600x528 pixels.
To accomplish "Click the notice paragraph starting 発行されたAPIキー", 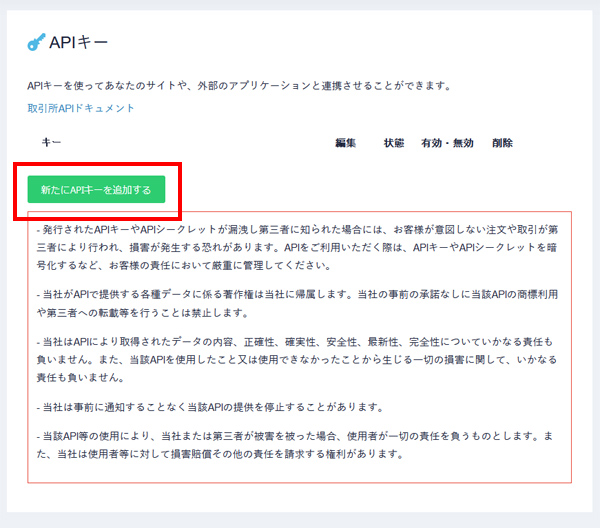I will [297, 247].
